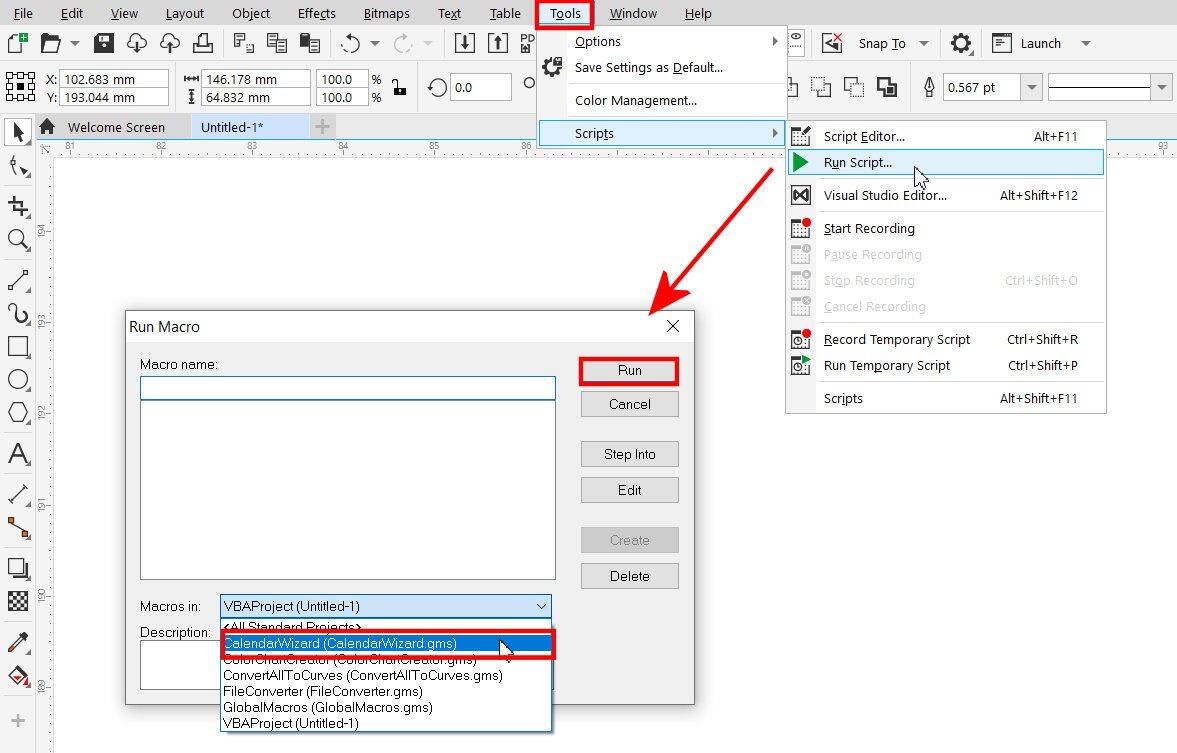1177x753 pixels.
Task: Open the Window menu
Action: (632, 13)
